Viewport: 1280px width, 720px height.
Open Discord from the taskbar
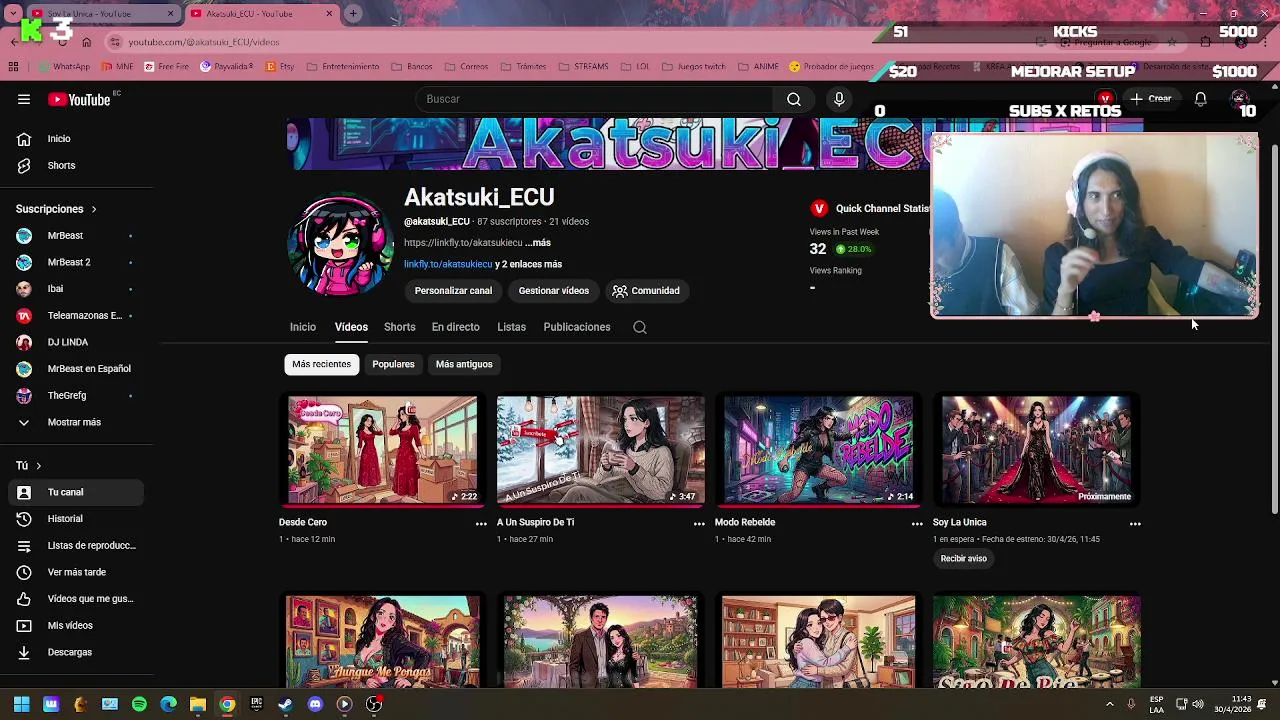pos(315,704)
